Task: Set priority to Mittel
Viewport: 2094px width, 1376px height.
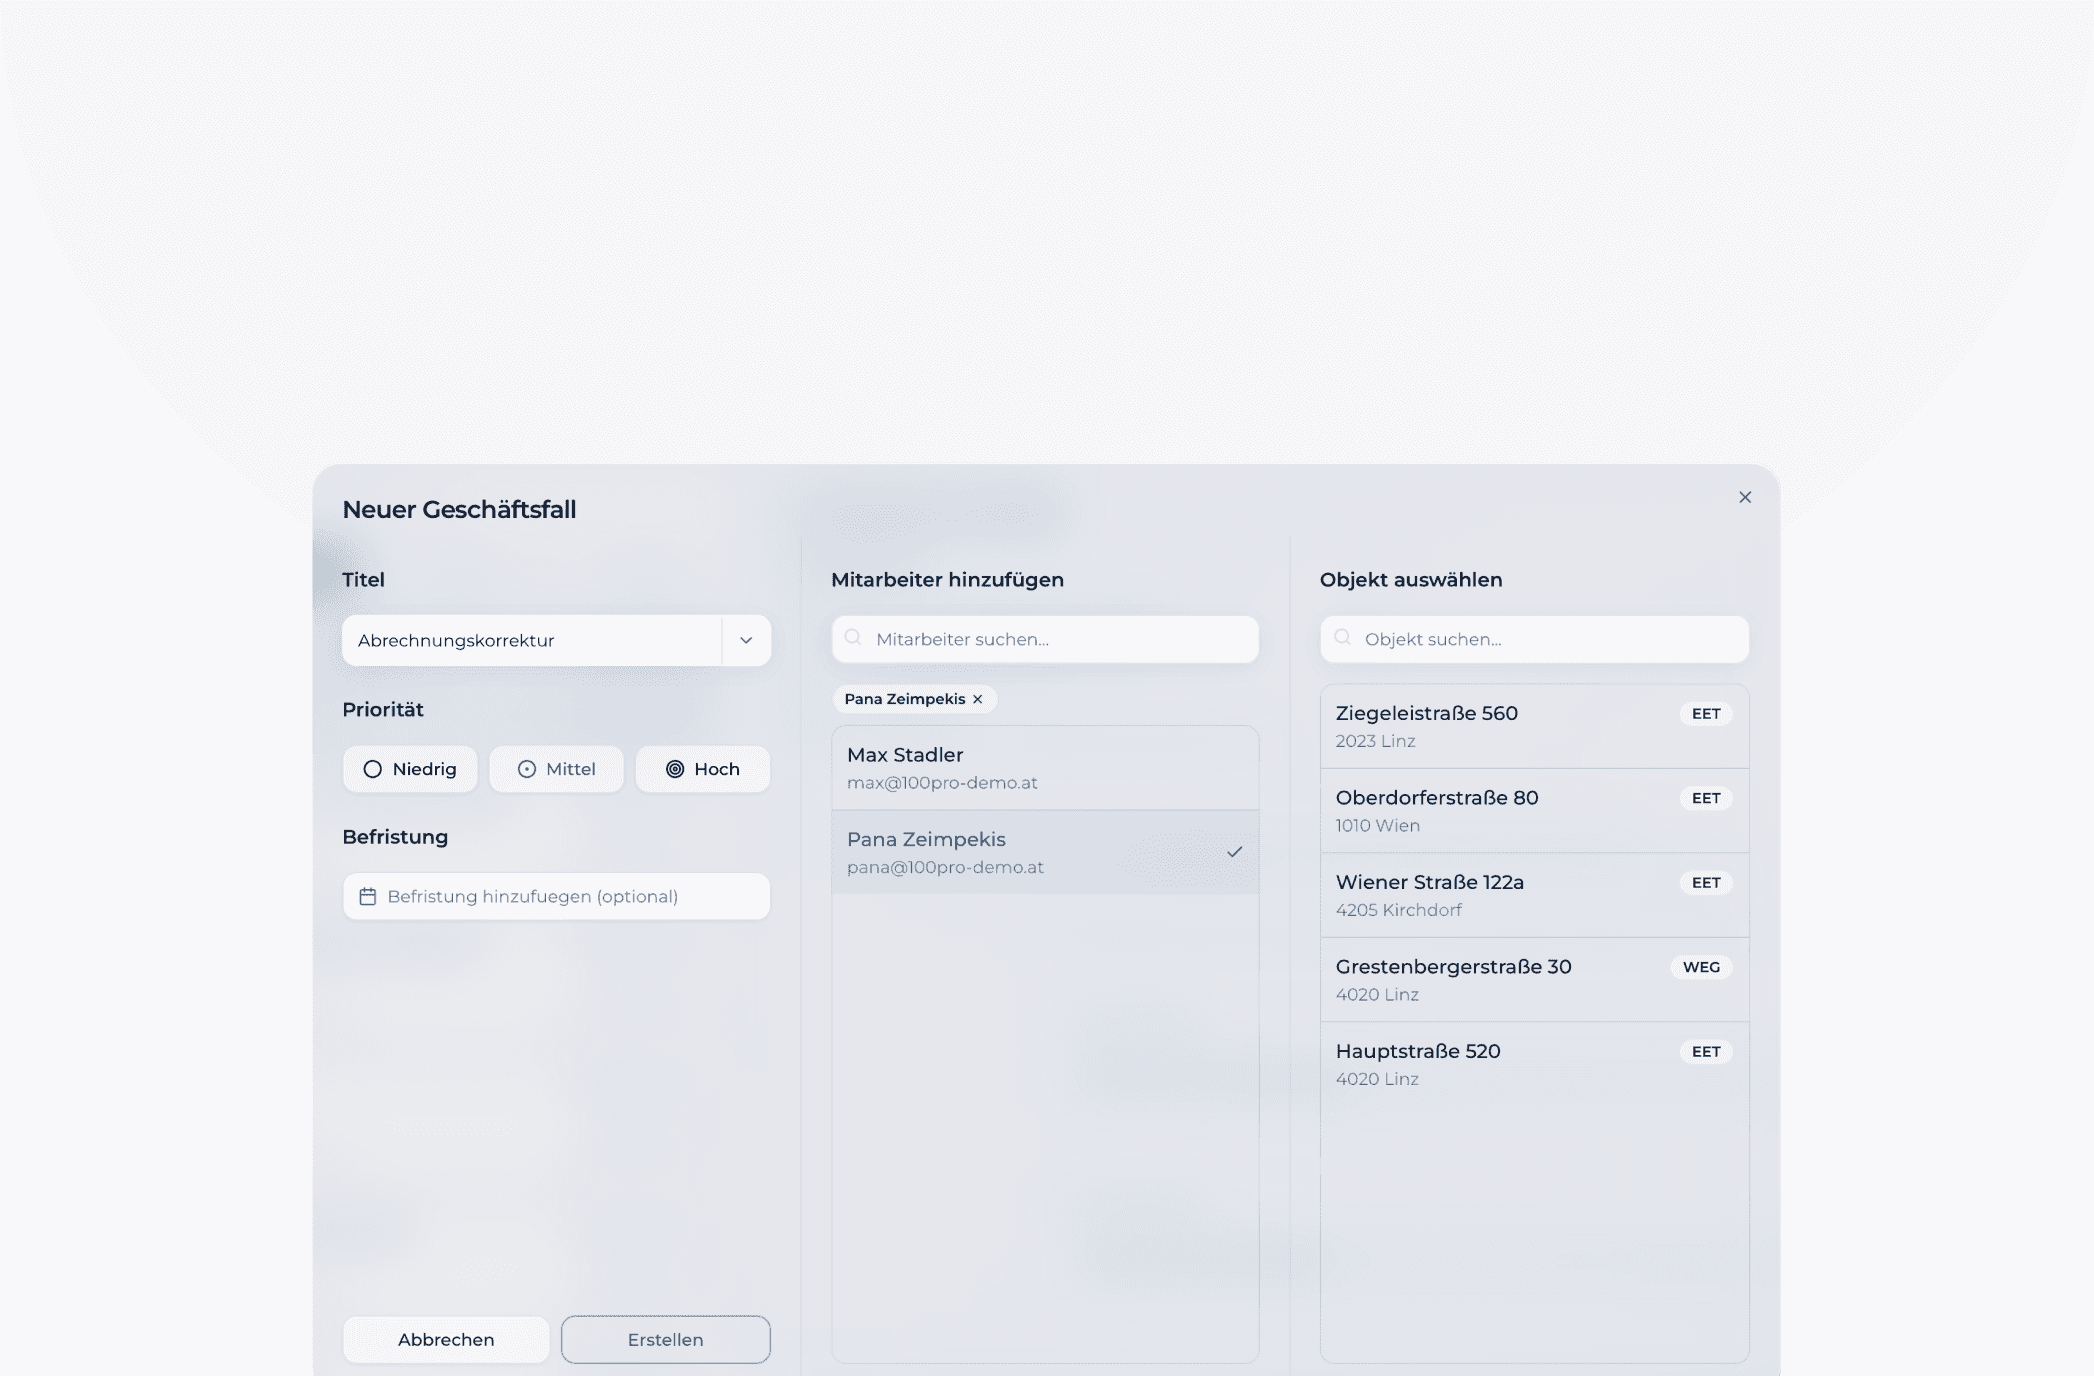Action: pos(556,769)
